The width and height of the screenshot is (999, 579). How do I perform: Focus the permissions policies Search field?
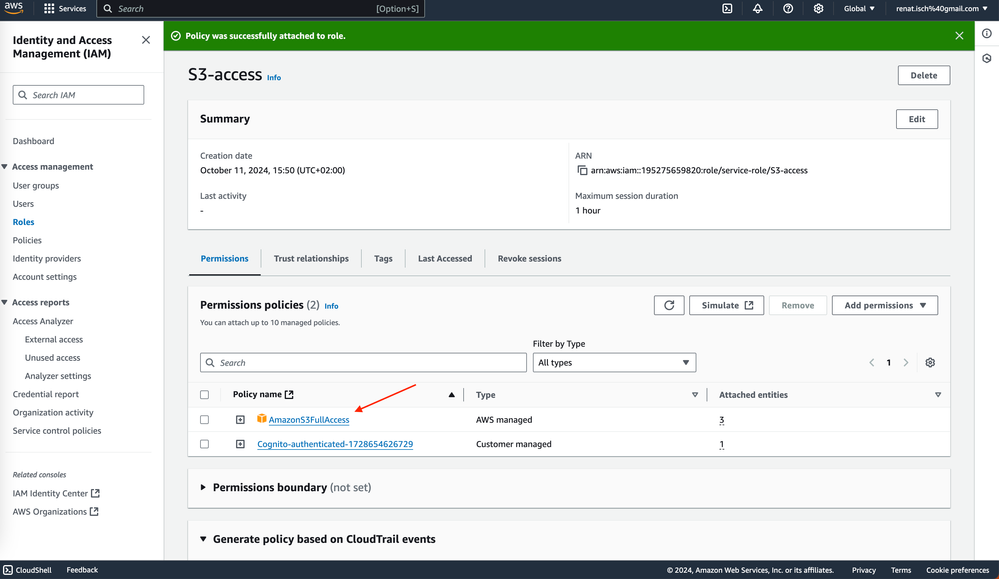363,362
